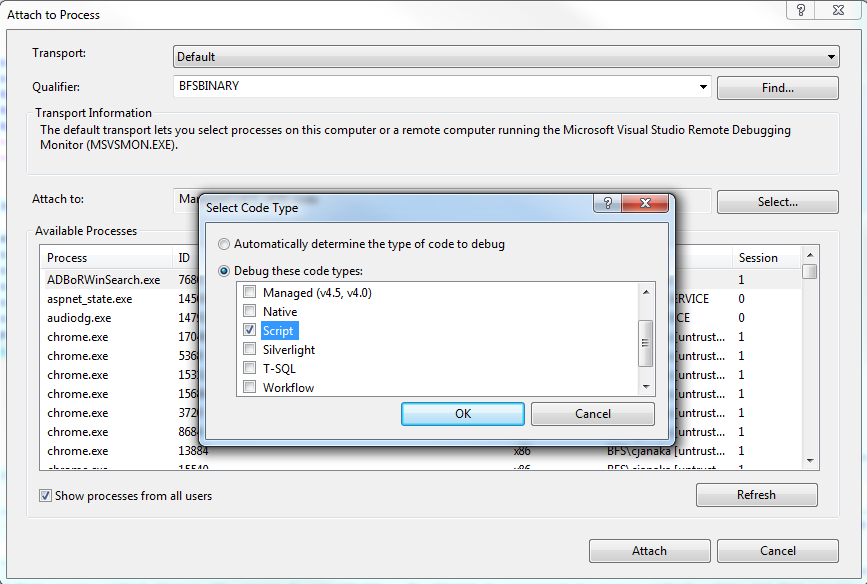This screenshot has width=867, height=584.
Task: Enable the Managed (v4.5, v4.0) checkbox
Action: coord(248,291)
